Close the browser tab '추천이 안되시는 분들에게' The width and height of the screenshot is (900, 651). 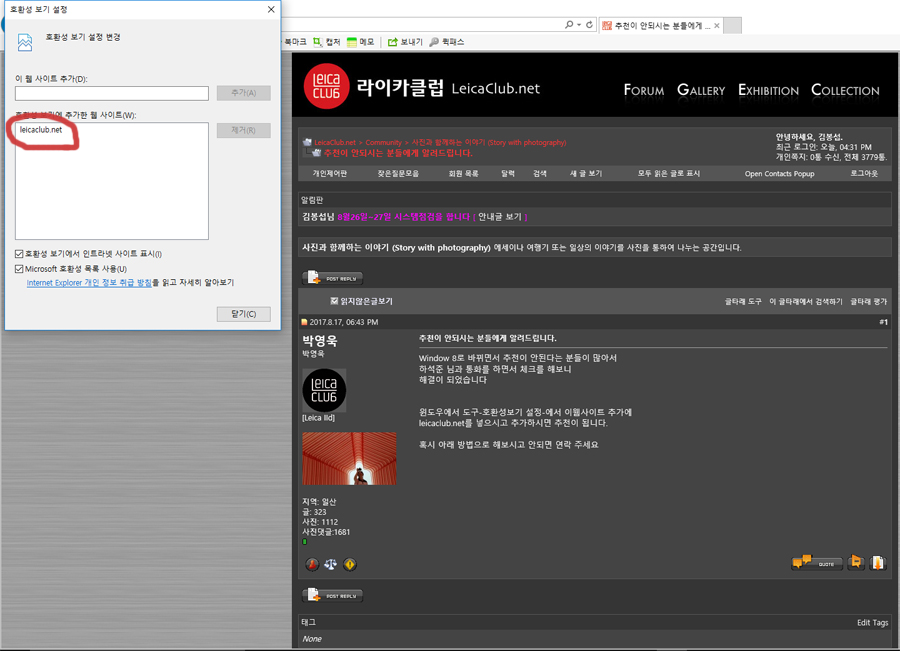[716, 26]
